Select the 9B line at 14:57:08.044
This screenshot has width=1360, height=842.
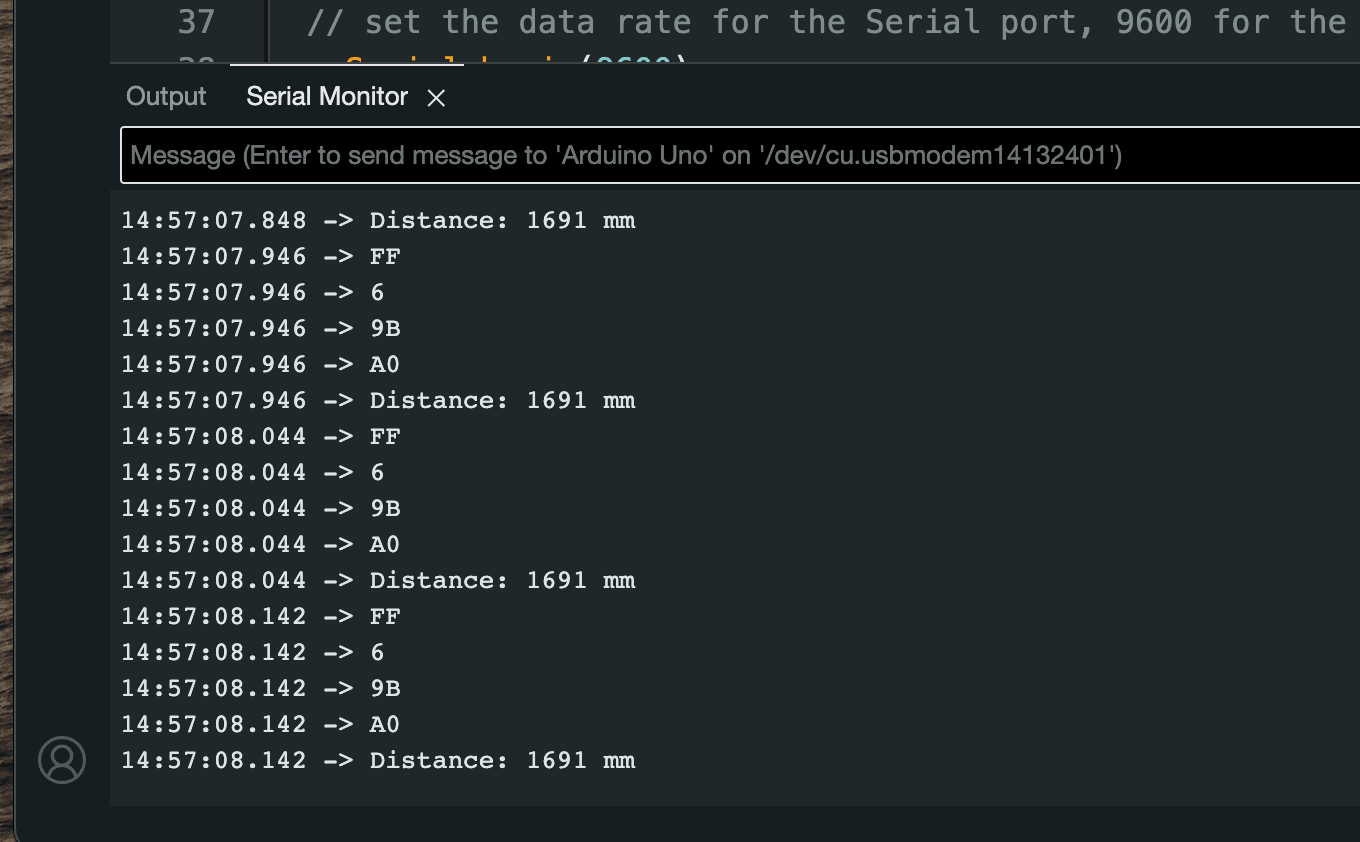pyautogui.click(x=261, y=508)
